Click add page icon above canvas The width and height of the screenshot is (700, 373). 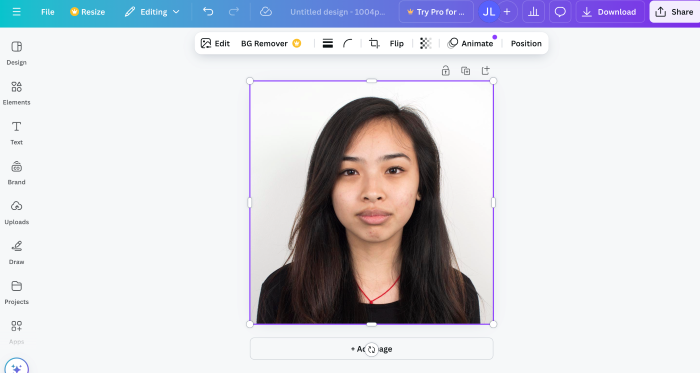pos(486,70)
